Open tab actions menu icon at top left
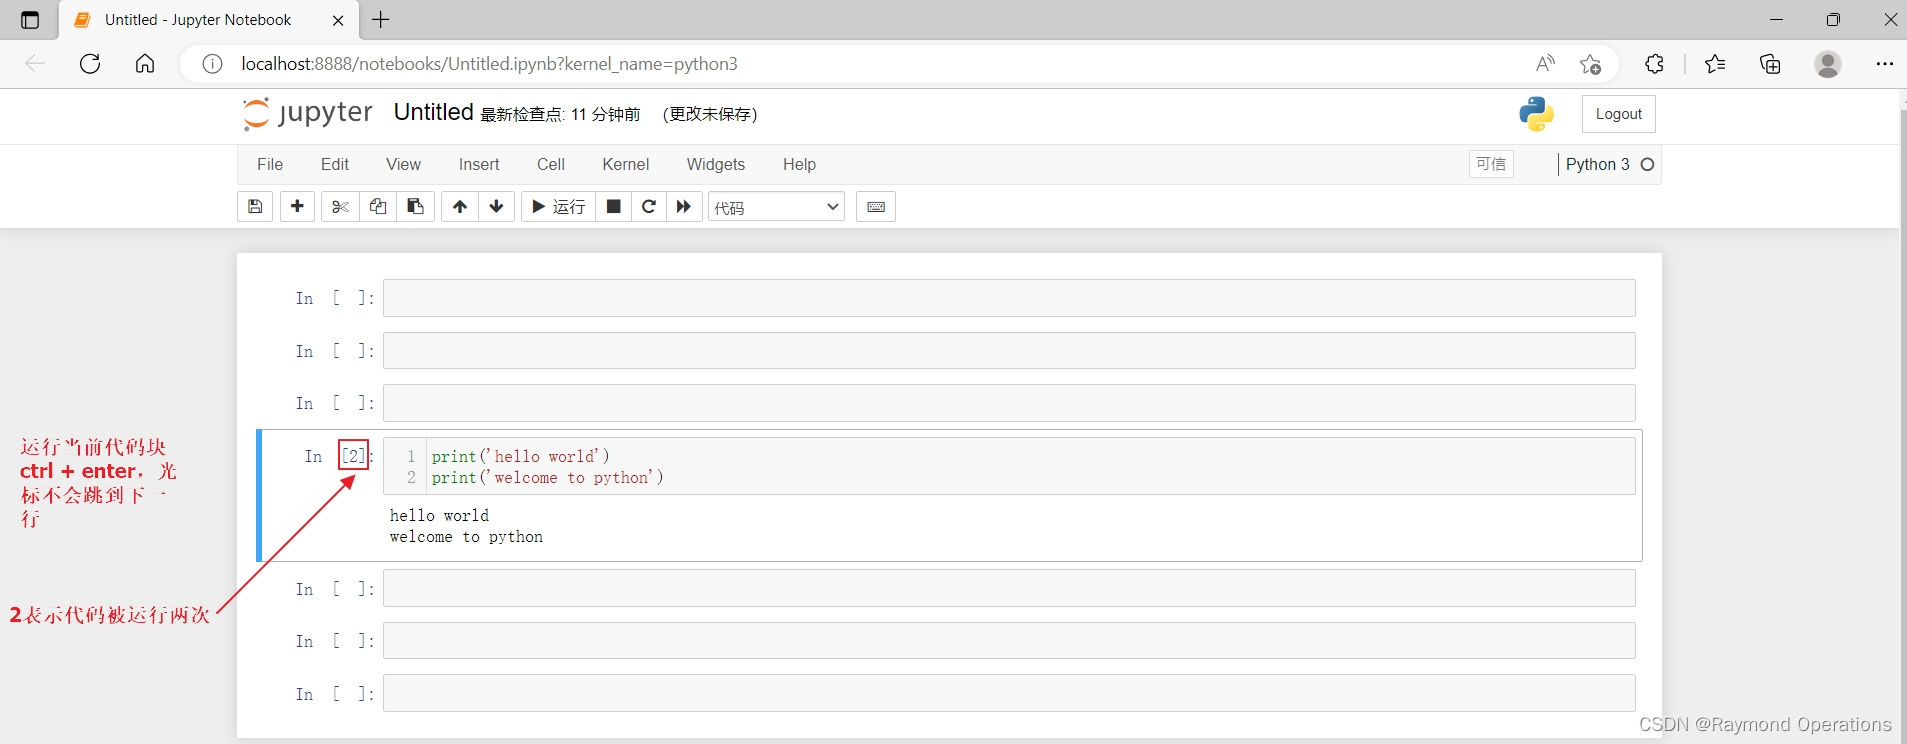Image resolution: width=1907 pixels, height=744 pixels. [30, 20]
